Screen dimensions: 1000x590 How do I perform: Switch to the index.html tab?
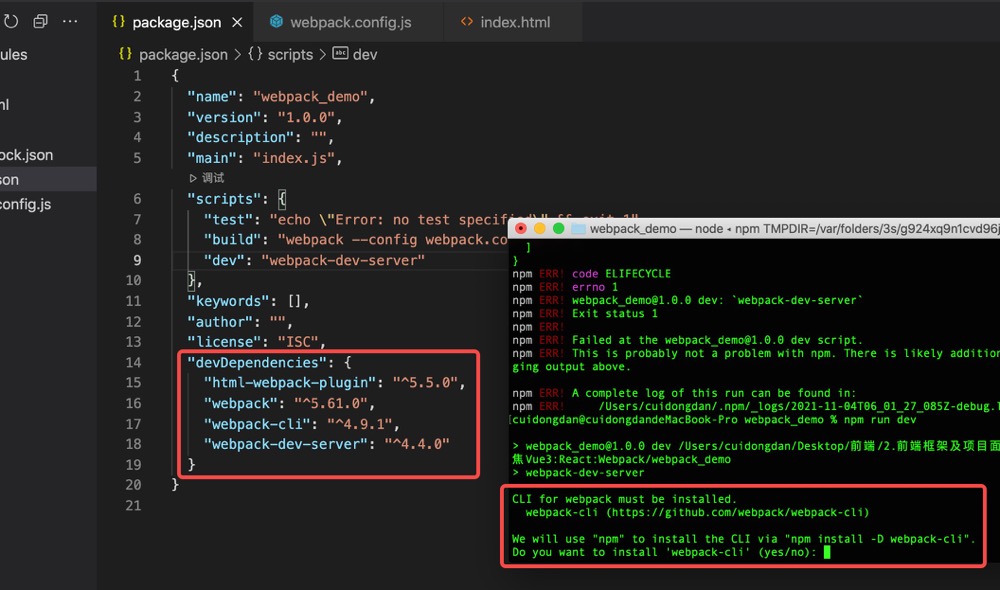[x=515, y=22]
